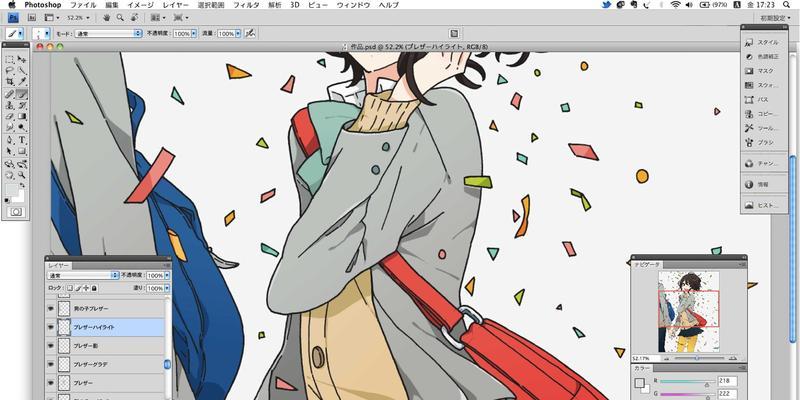The height and width of the screenshot is (400, 800).
Task: Open the ブラシ panel
Action: 762,143
